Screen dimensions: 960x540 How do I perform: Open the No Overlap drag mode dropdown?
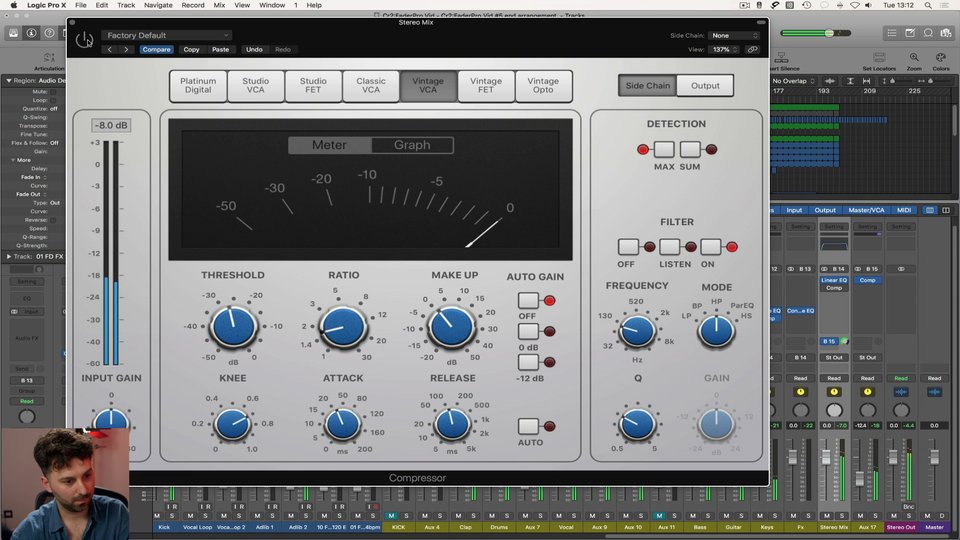(793, 81)
